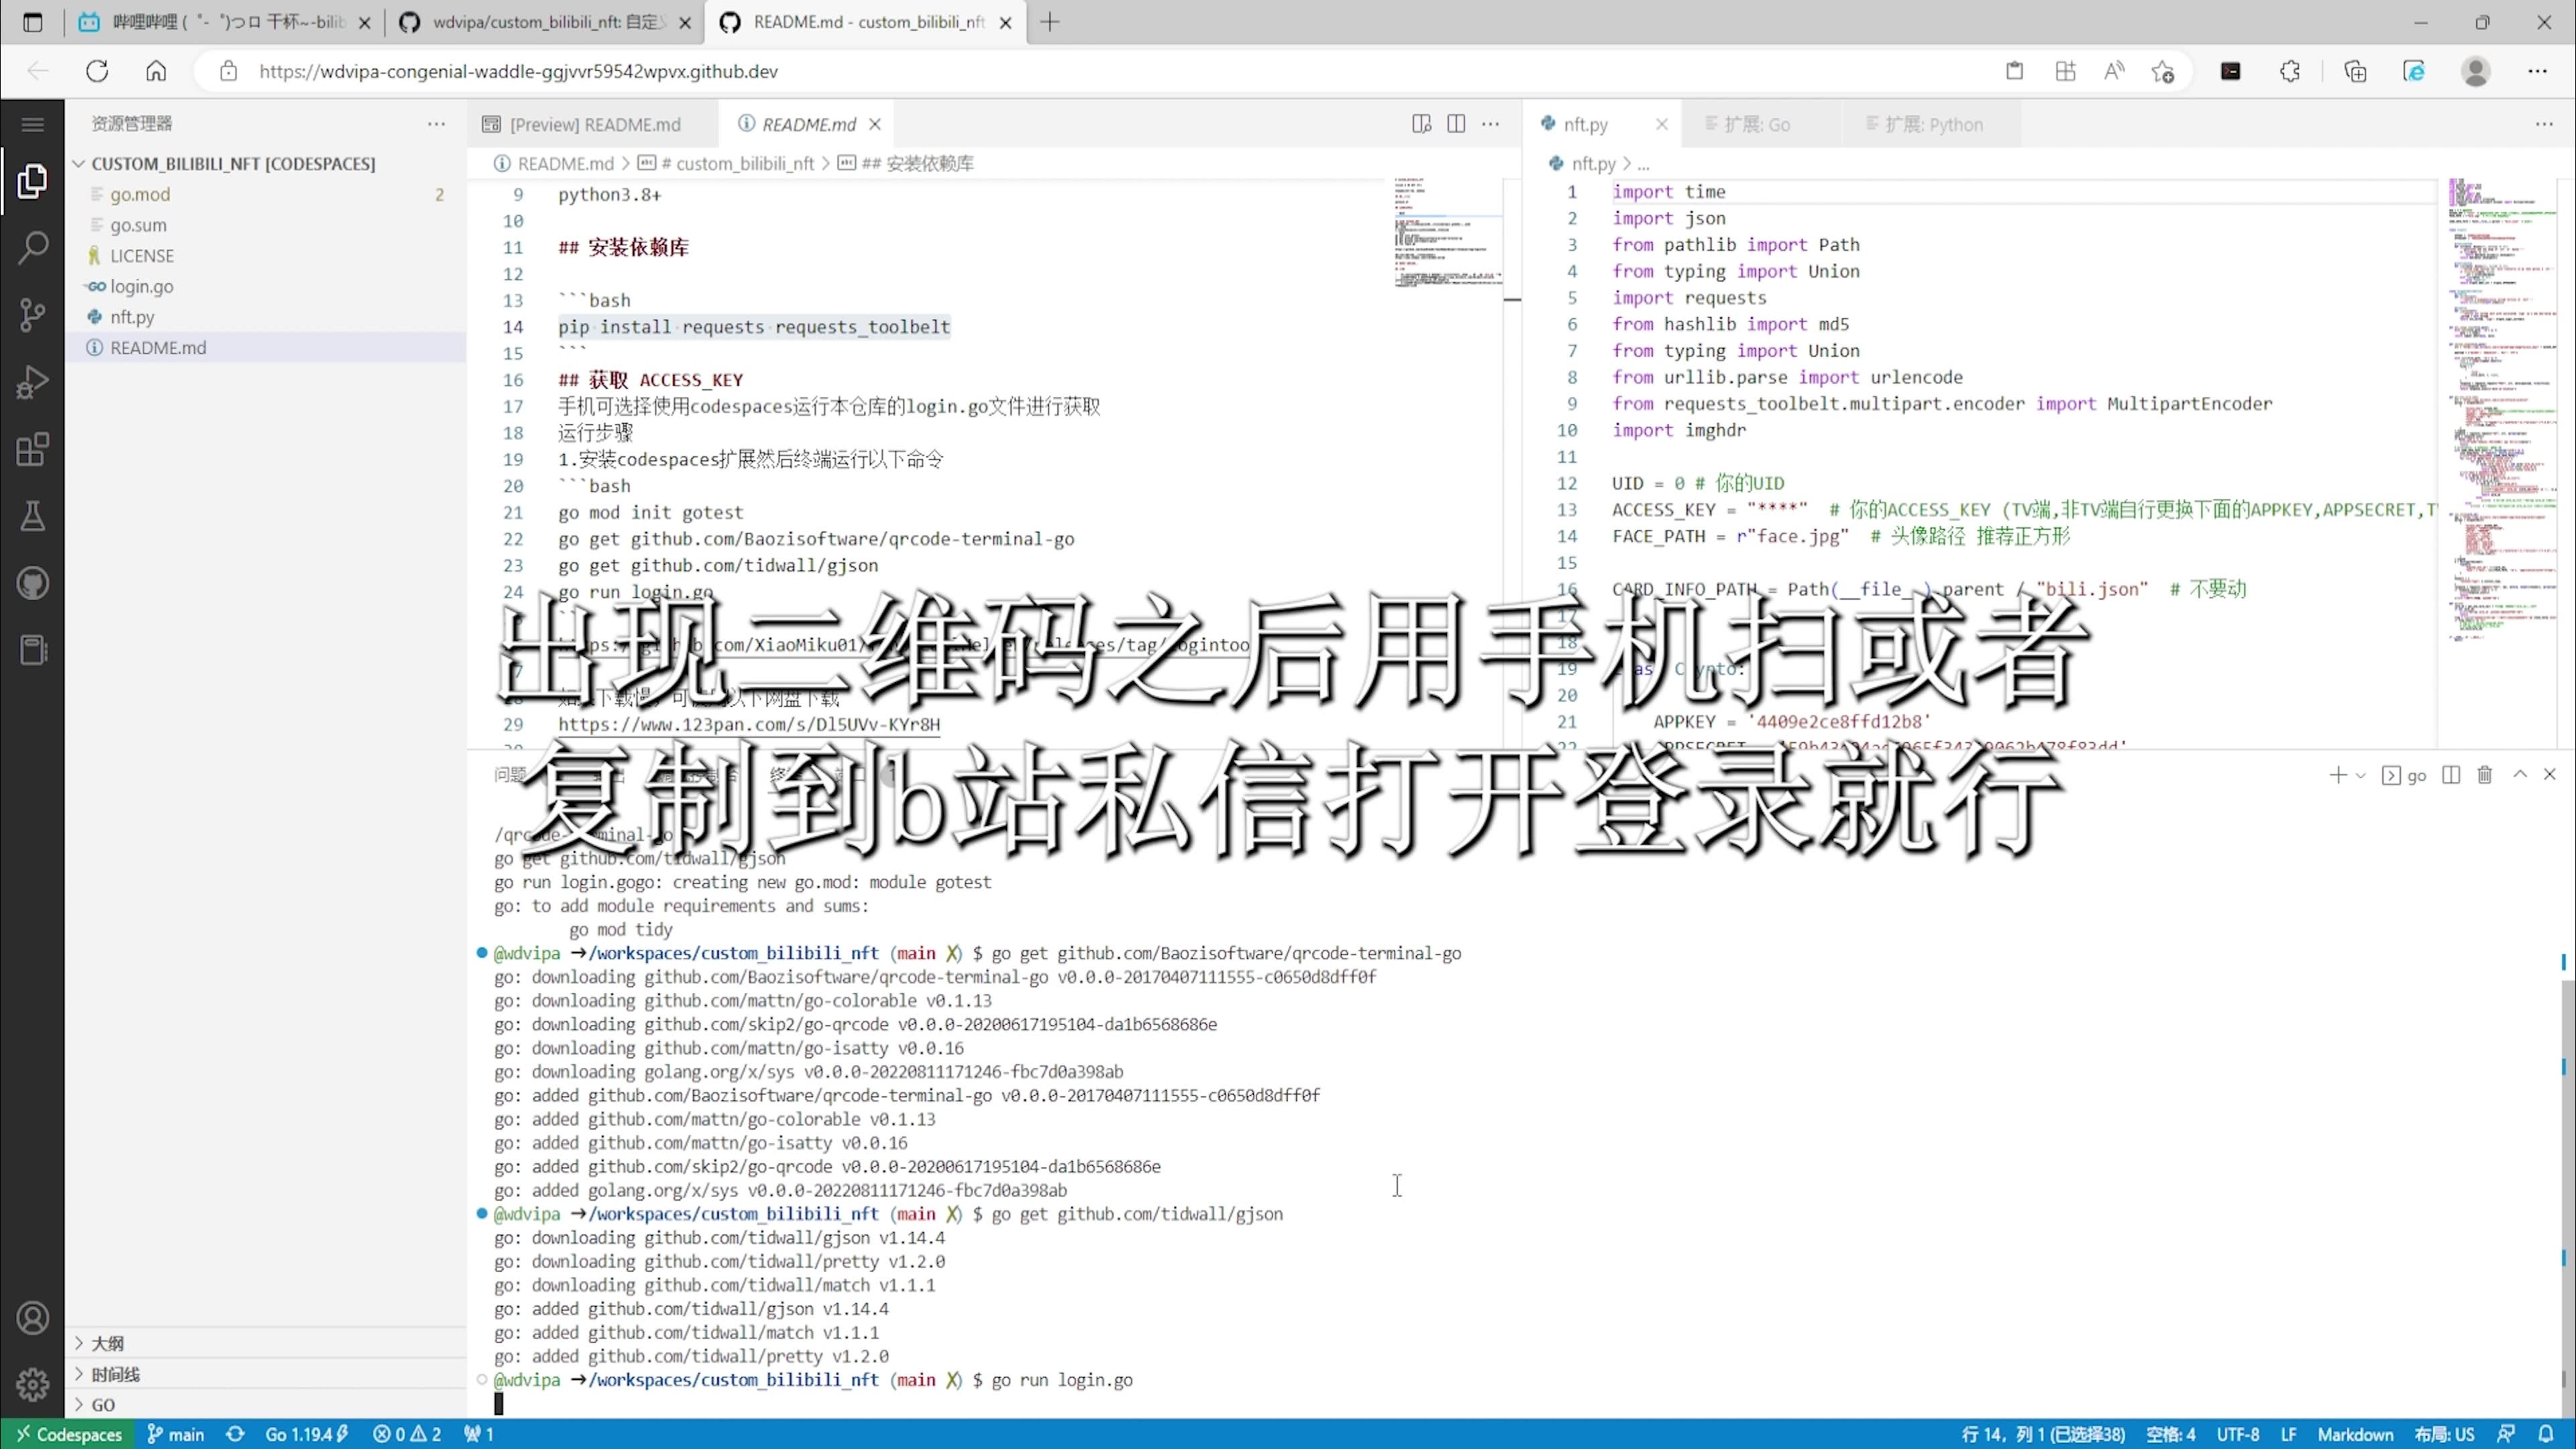2576x1449 pixels.
Task: Open errors and warnings count in status bar
Action: pyautogui.click(x=407, y=1434)
